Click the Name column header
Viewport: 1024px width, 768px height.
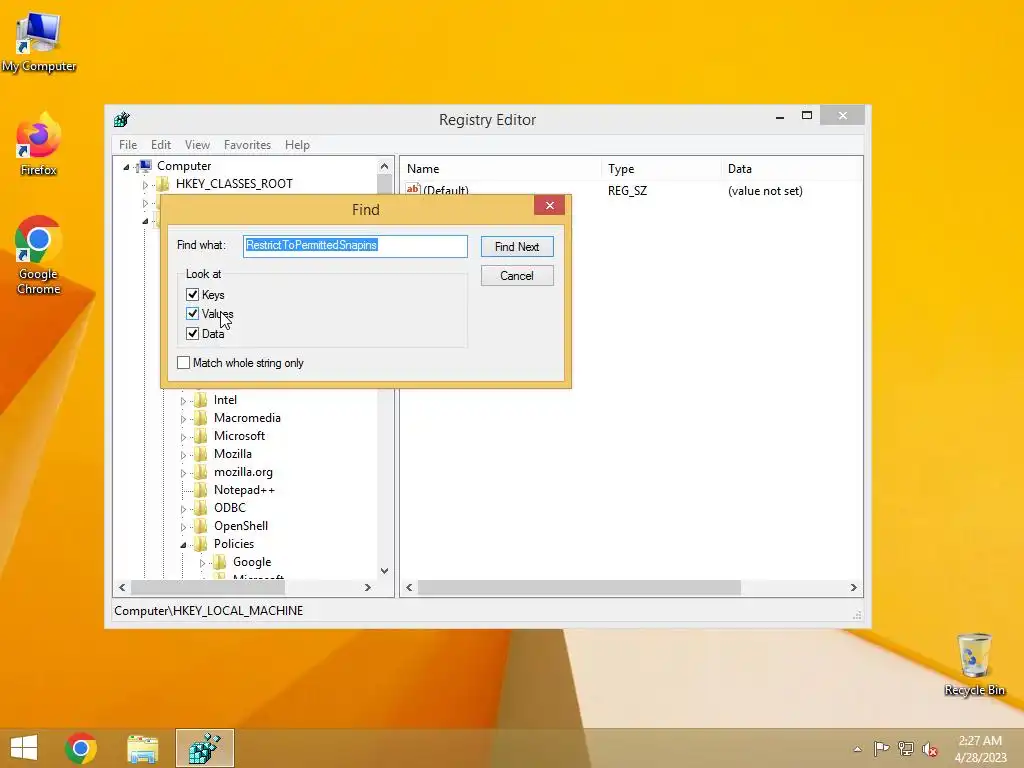pos(500,168)
